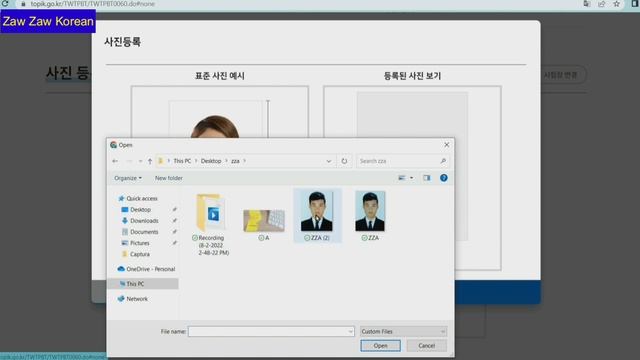Go forward in the Open dialog
640x360 pixels.
click(129, 161)
